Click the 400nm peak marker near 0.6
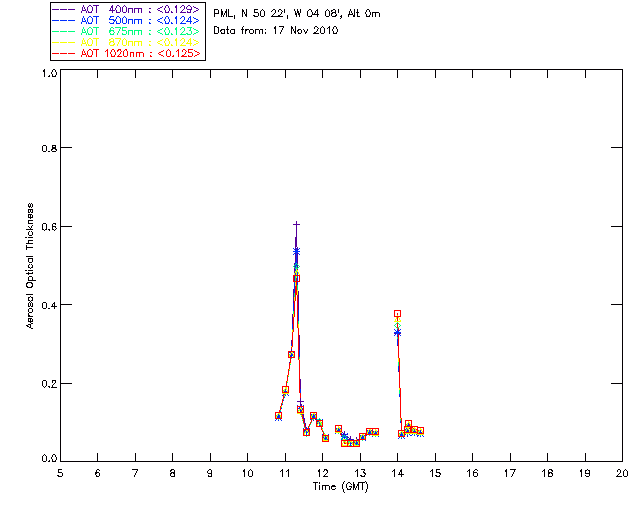Screen dimensions: 640x512 click(296, 224)
